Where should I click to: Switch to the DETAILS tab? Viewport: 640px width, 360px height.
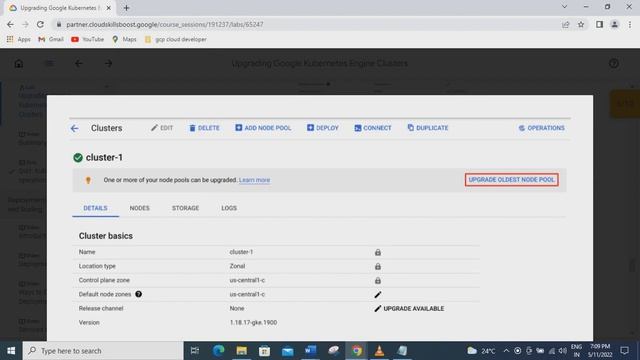point(96,208)
